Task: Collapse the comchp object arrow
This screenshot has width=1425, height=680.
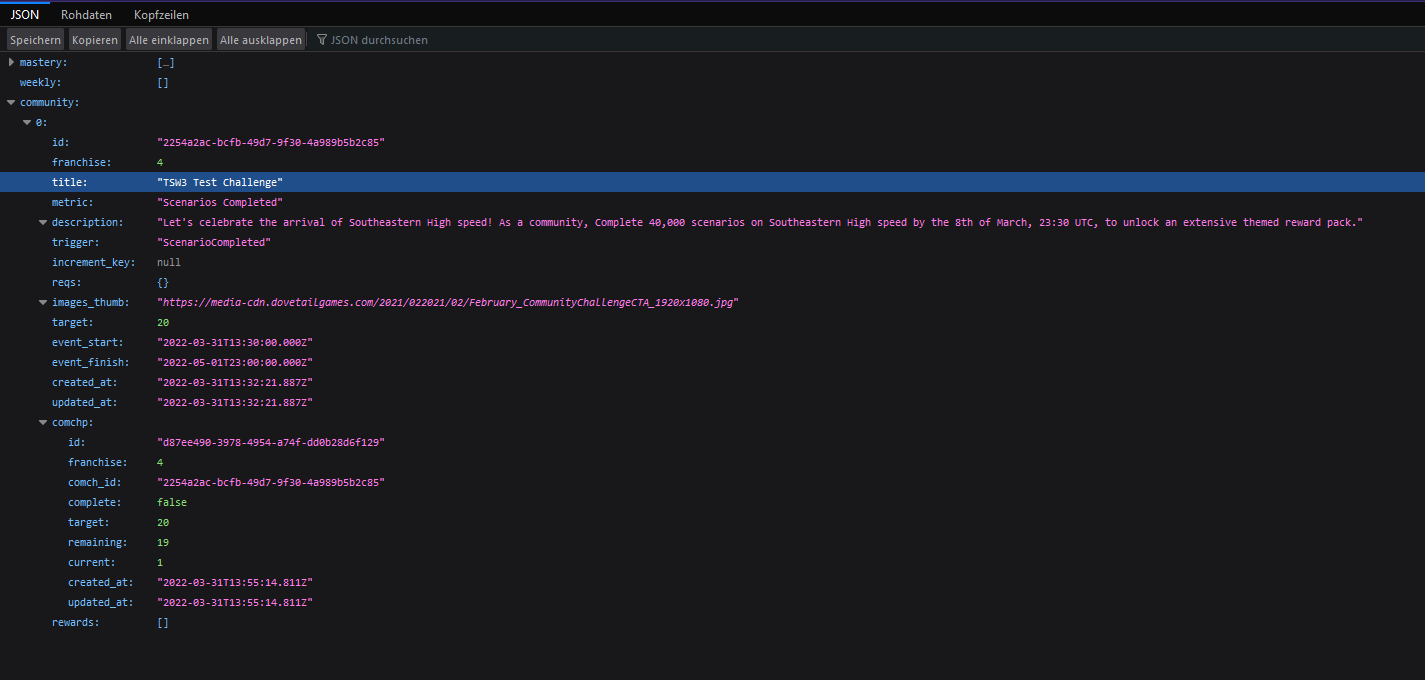Action: (x=43, y=423)
